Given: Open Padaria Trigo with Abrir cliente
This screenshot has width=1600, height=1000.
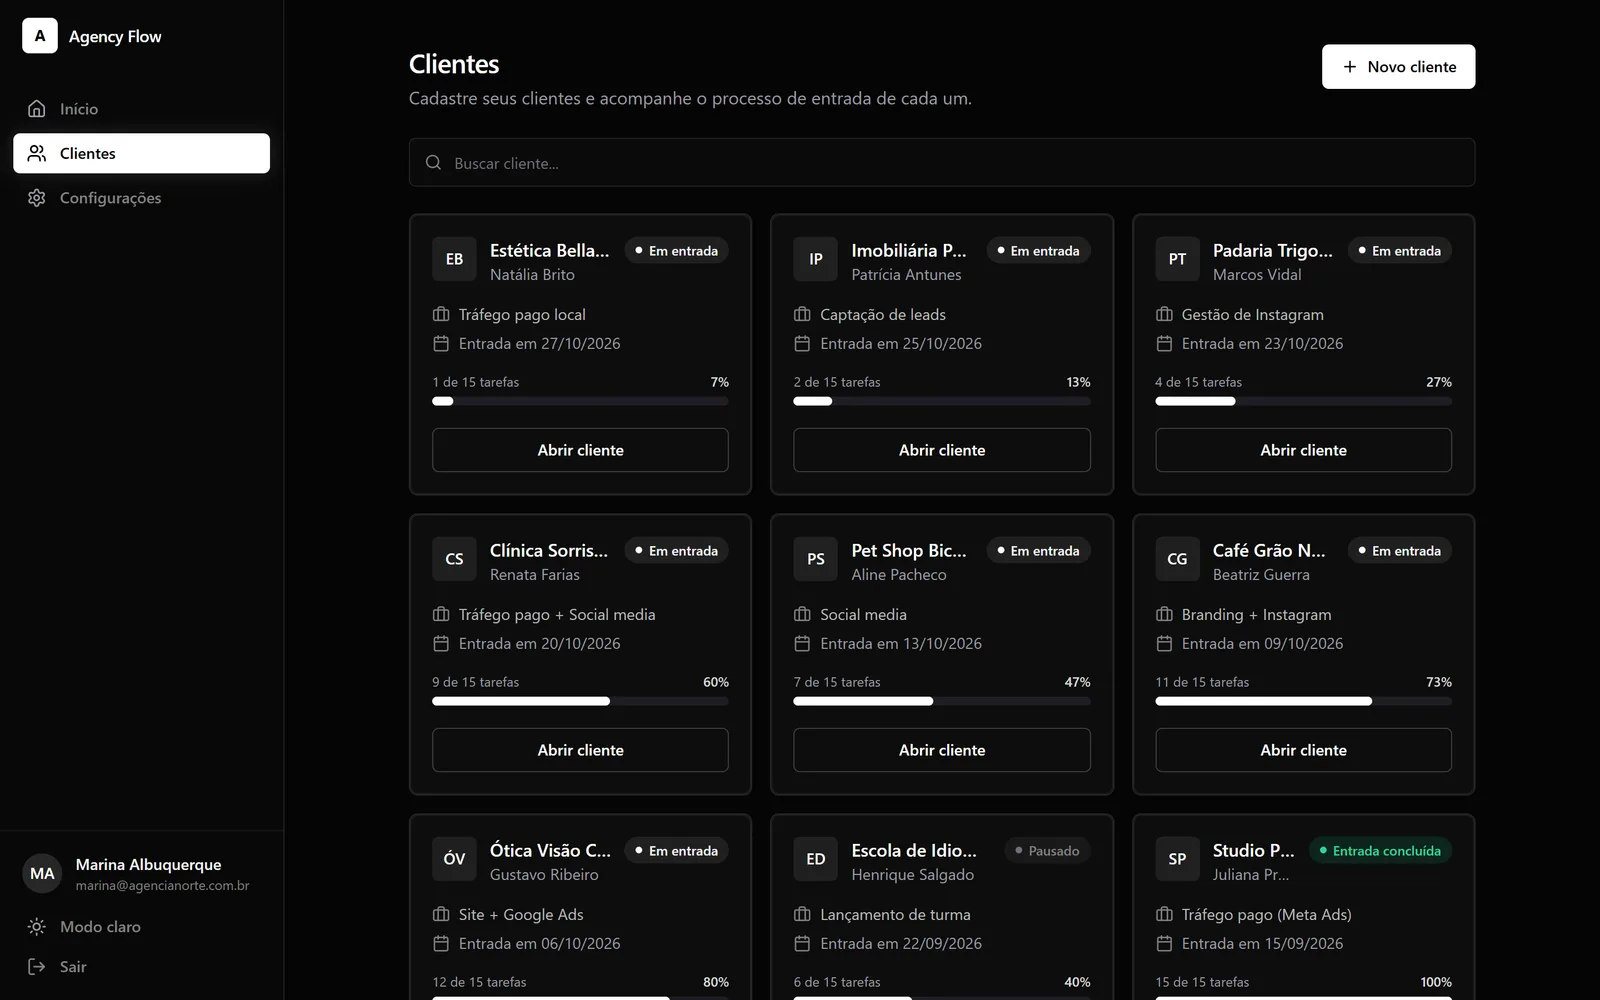Looking at the screenshot, I should tap(1303, 450).
